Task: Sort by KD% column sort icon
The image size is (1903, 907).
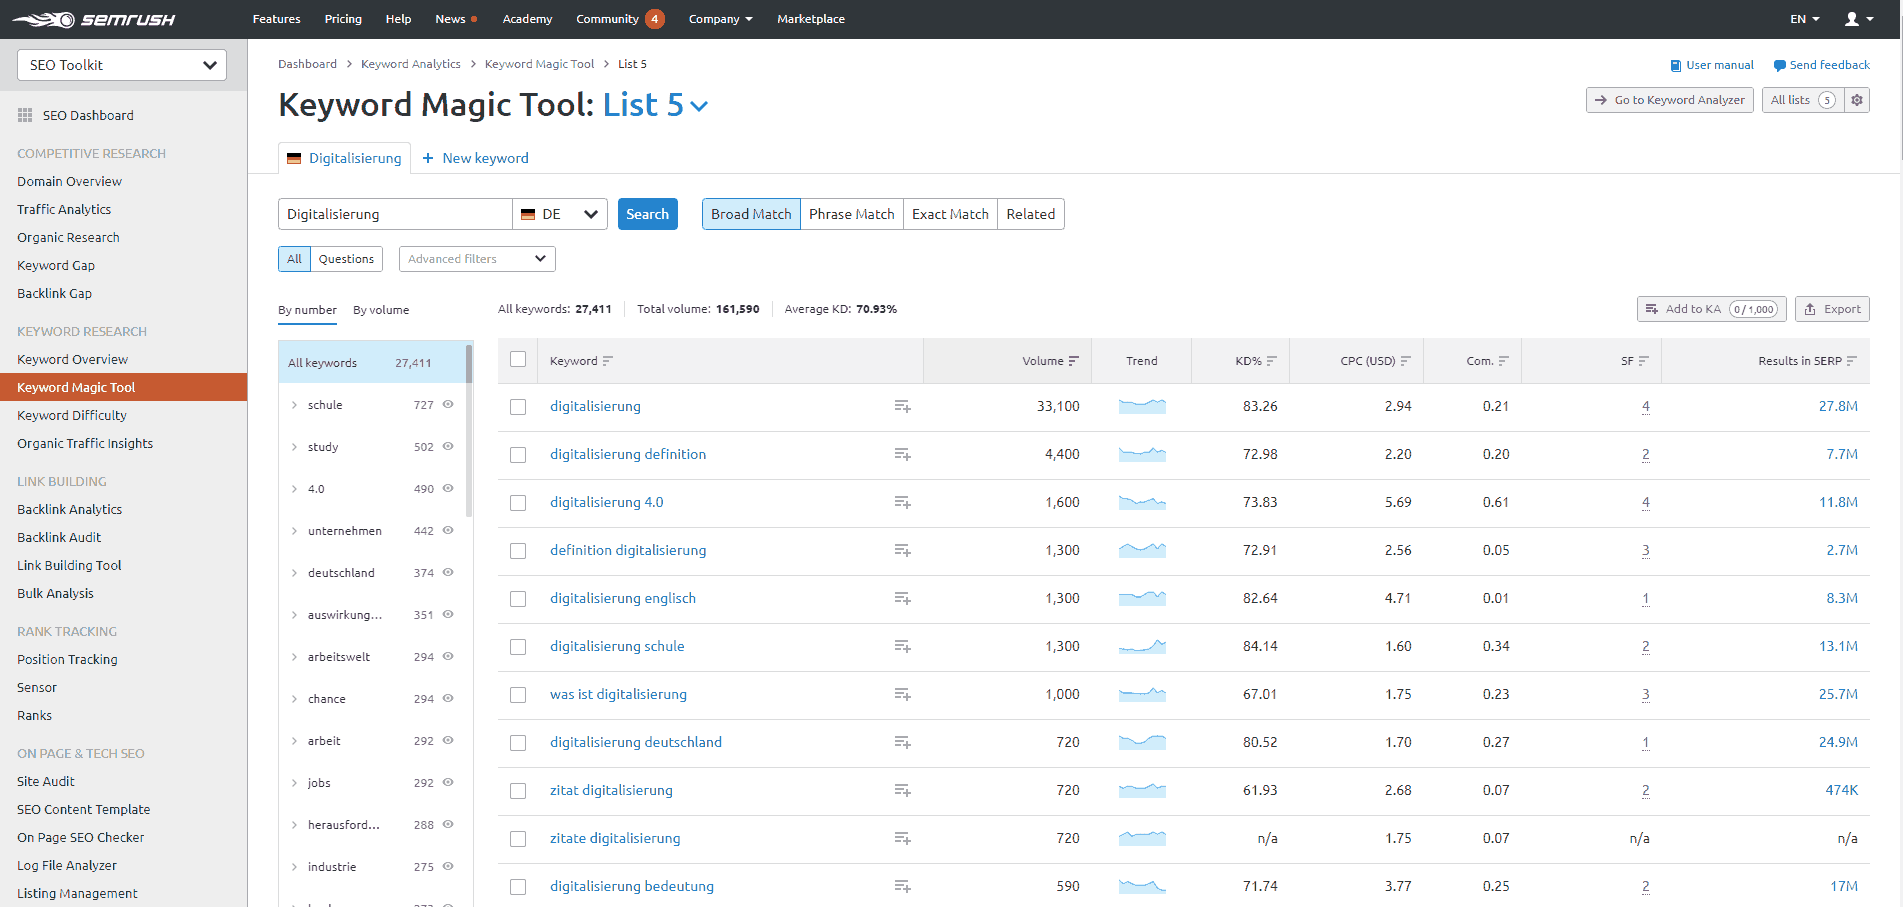Action: [1272, 361]
